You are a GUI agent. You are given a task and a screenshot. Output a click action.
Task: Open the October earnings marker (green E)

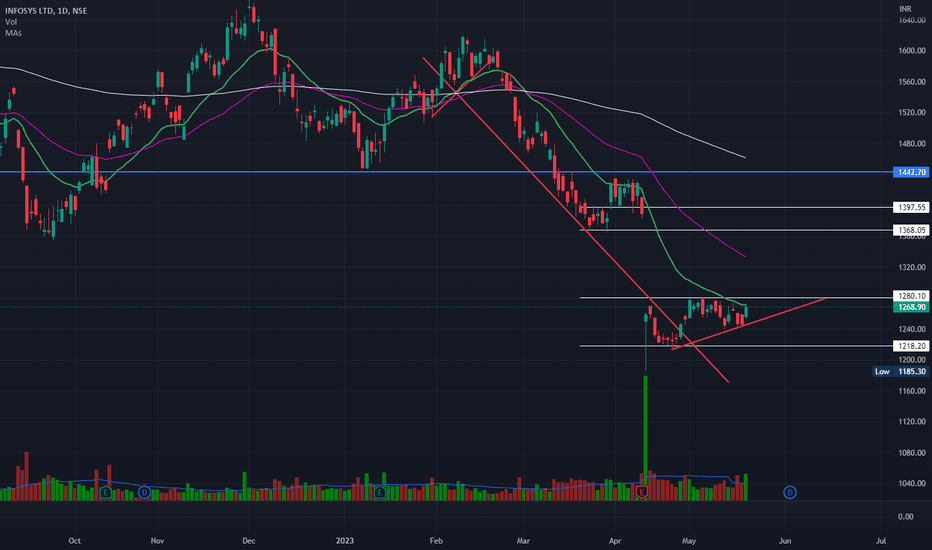tap(105, 492)
